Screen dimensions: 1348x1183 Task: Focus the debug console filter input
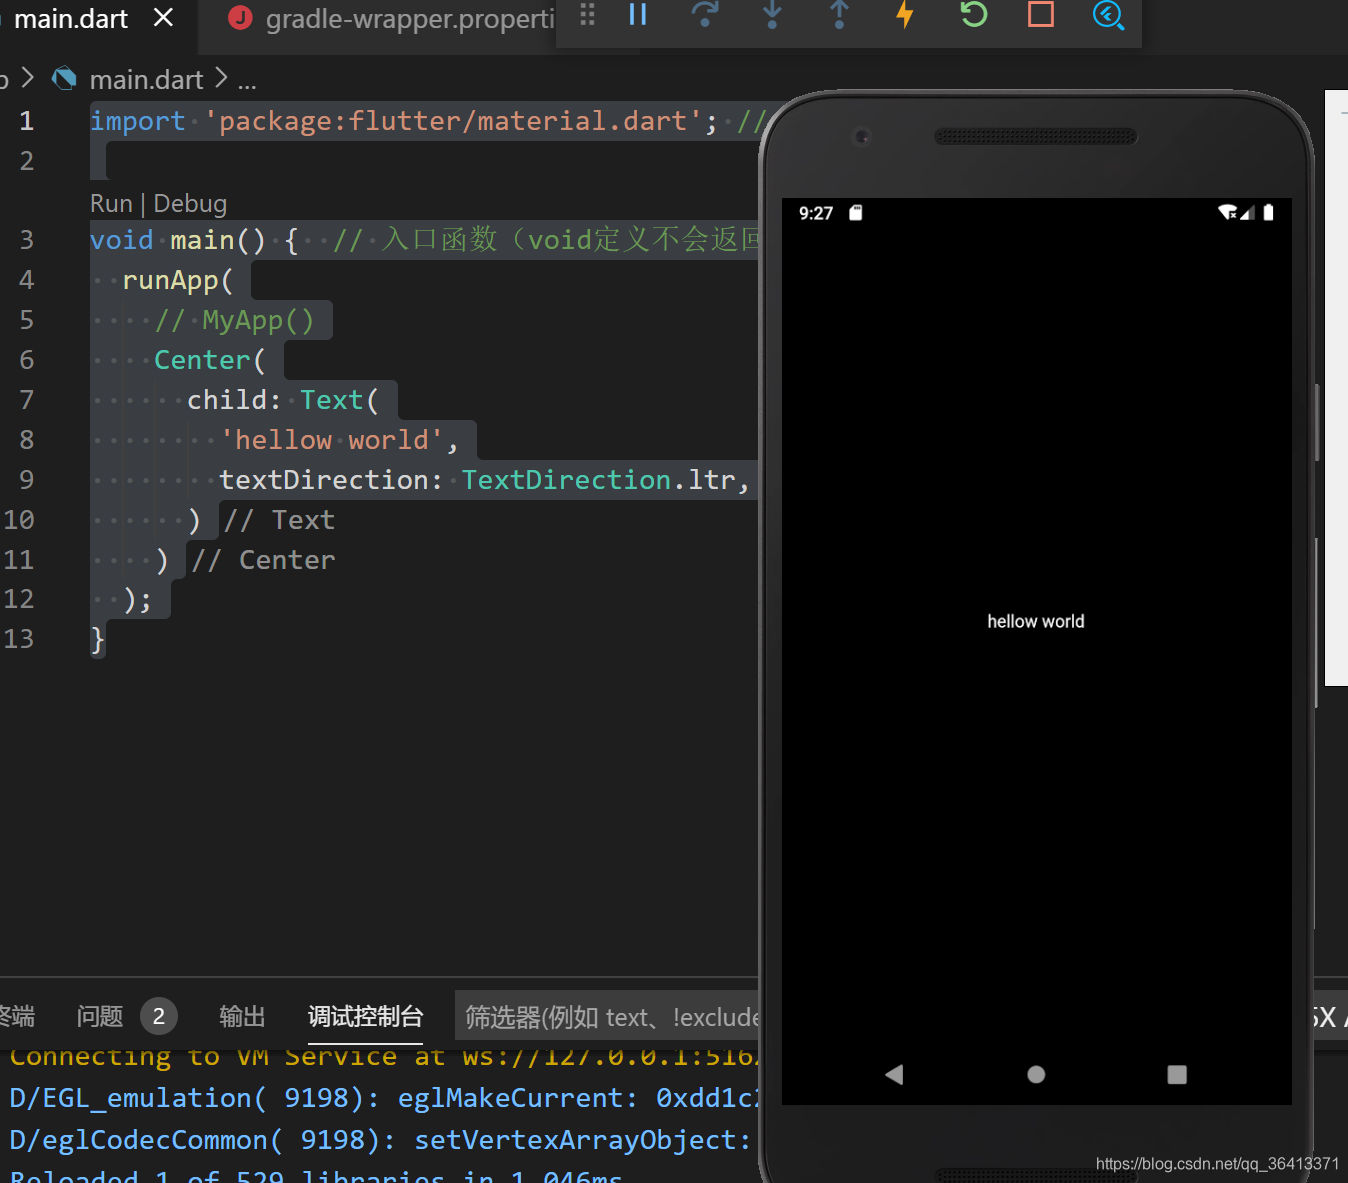pos(607,1018)
